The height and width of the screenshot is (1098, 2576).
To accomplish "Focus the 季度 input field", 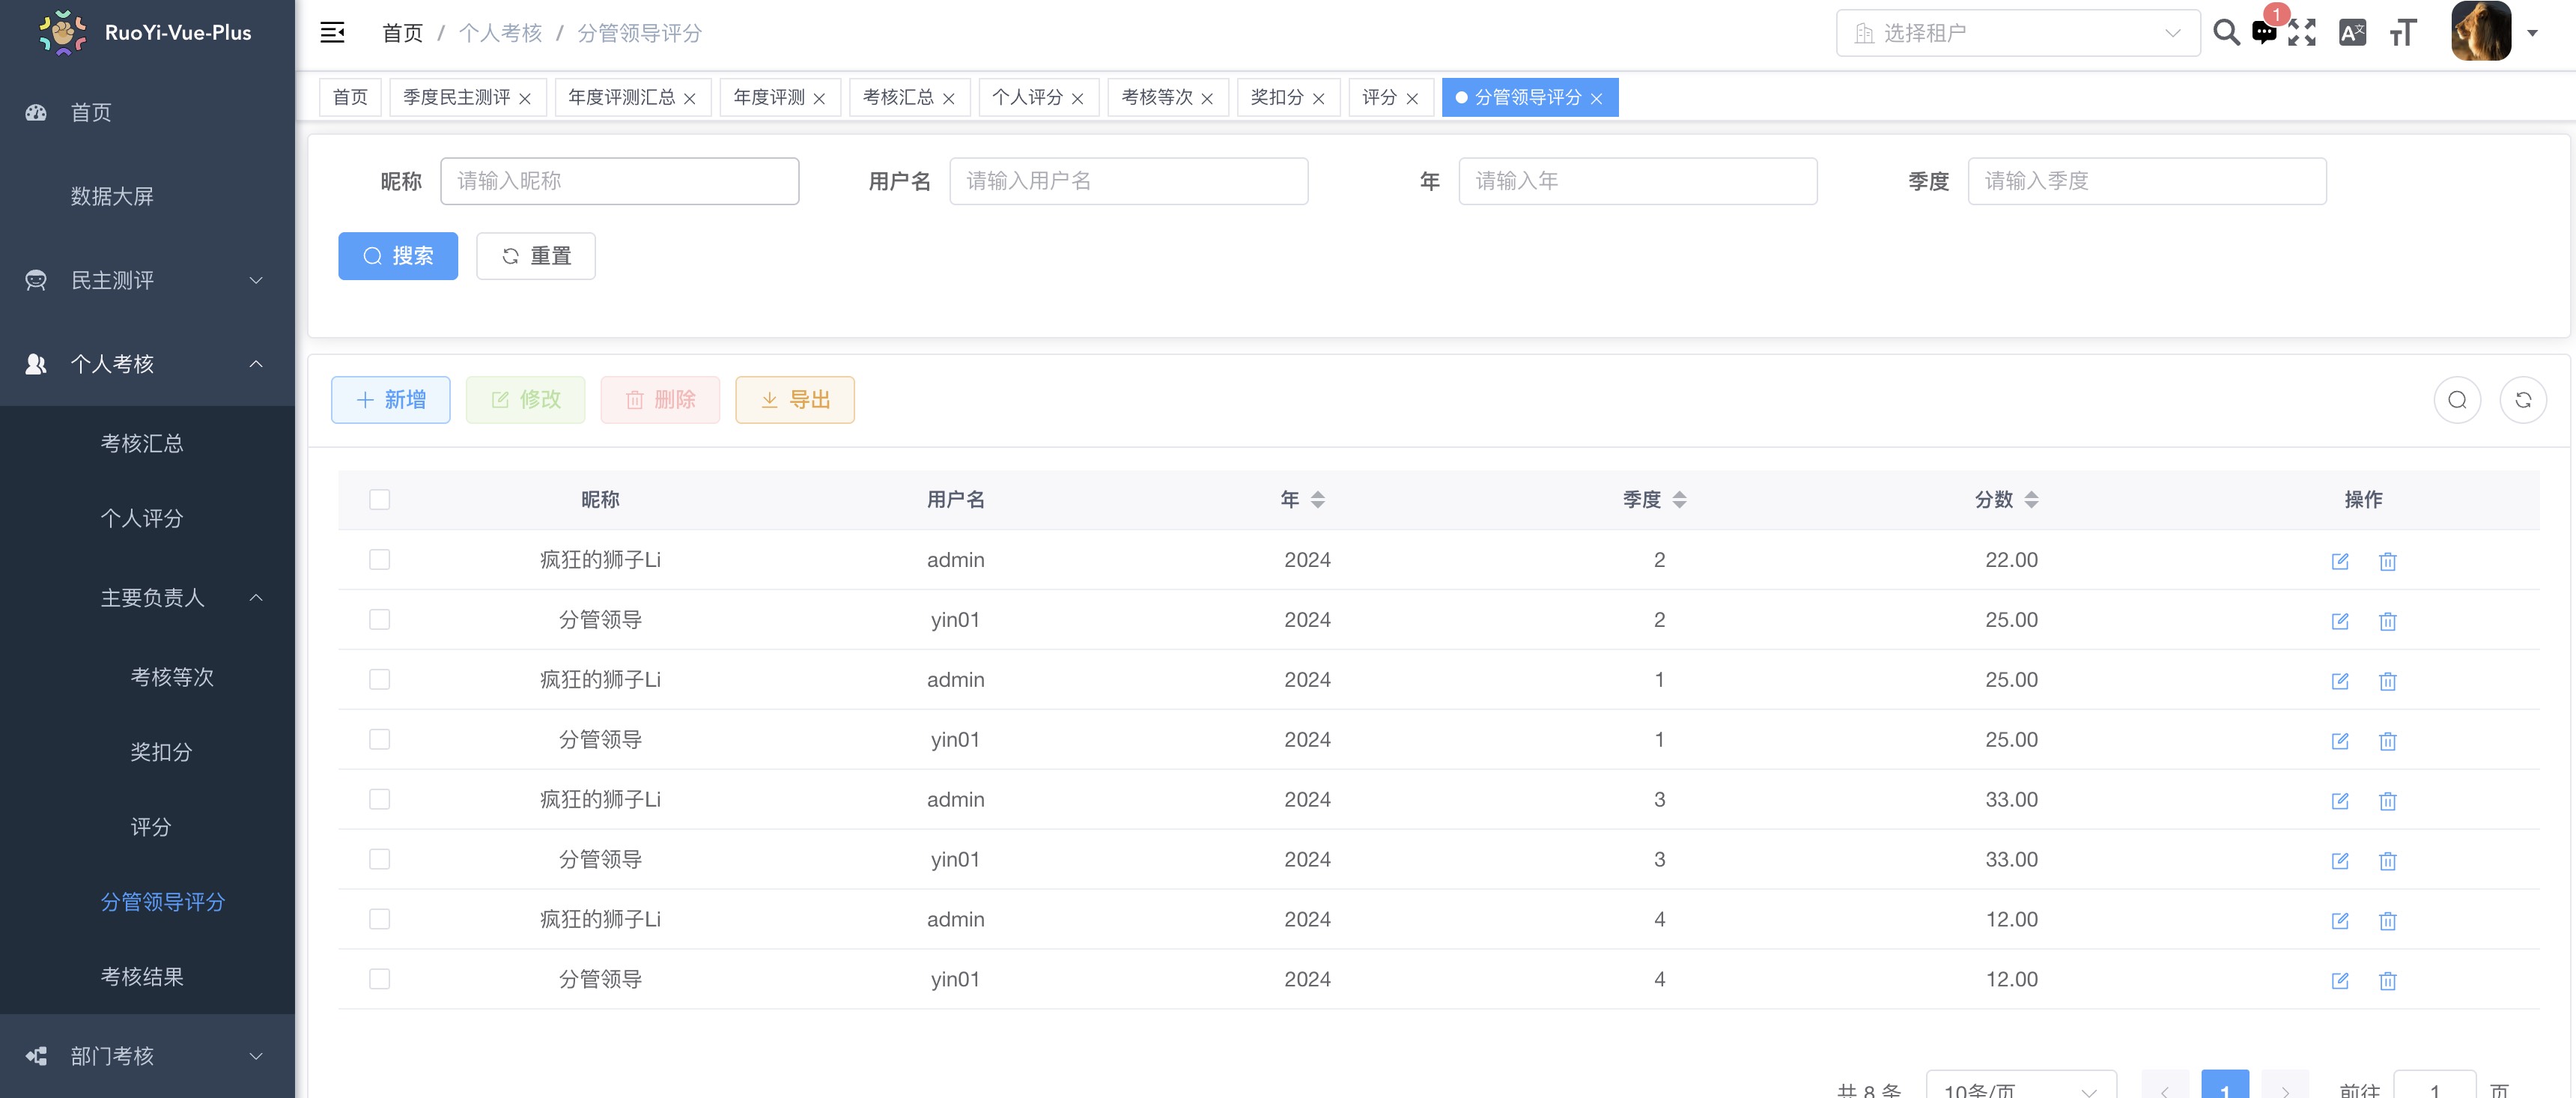I will click(x=2147, y=181).
